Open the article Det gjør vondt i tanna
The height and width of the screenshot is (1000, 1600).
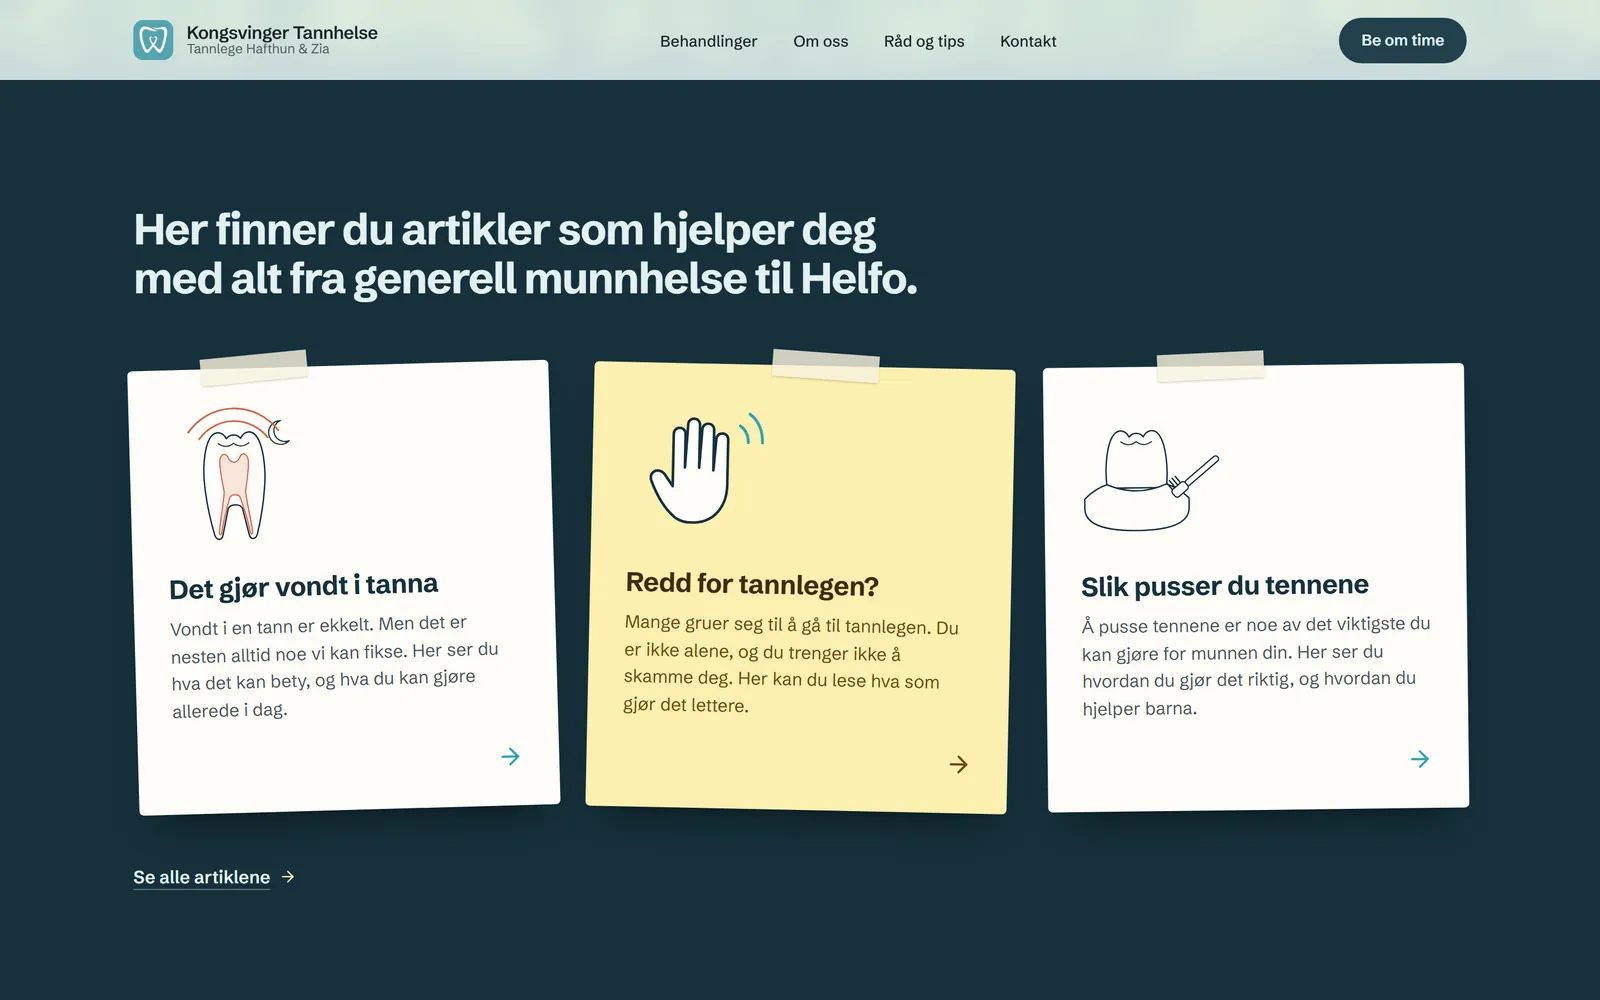click(303, 586)
